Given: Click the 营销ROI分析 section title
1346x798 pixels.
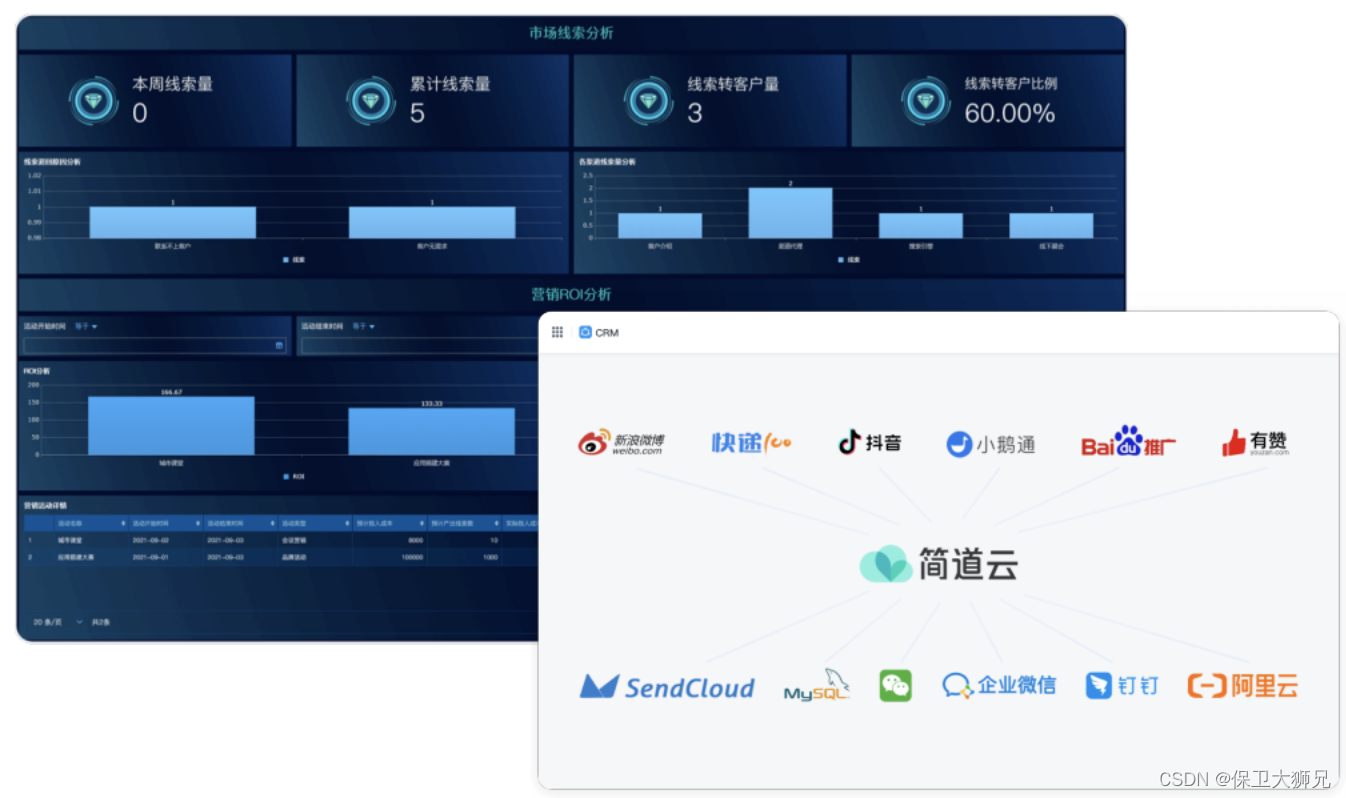Looking at the screenshot, I should [x=571, y=295].
